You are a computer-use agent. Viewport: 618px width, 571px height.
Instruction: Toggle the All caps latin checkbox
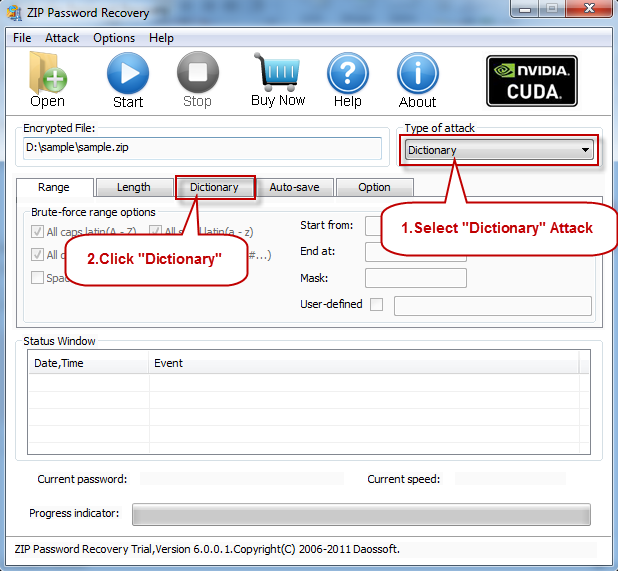pyautogui.click(x=37, y=231)
